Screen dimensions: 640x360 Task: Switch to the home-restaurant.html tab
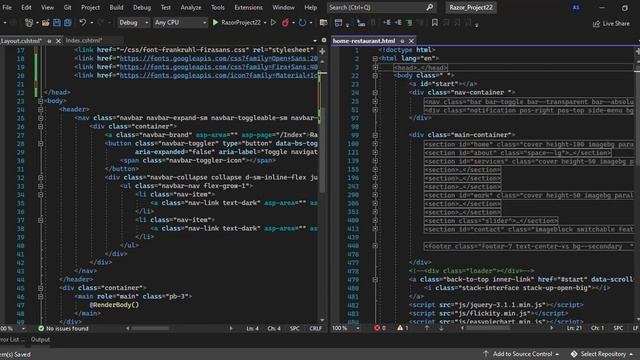tap(364, 41)
